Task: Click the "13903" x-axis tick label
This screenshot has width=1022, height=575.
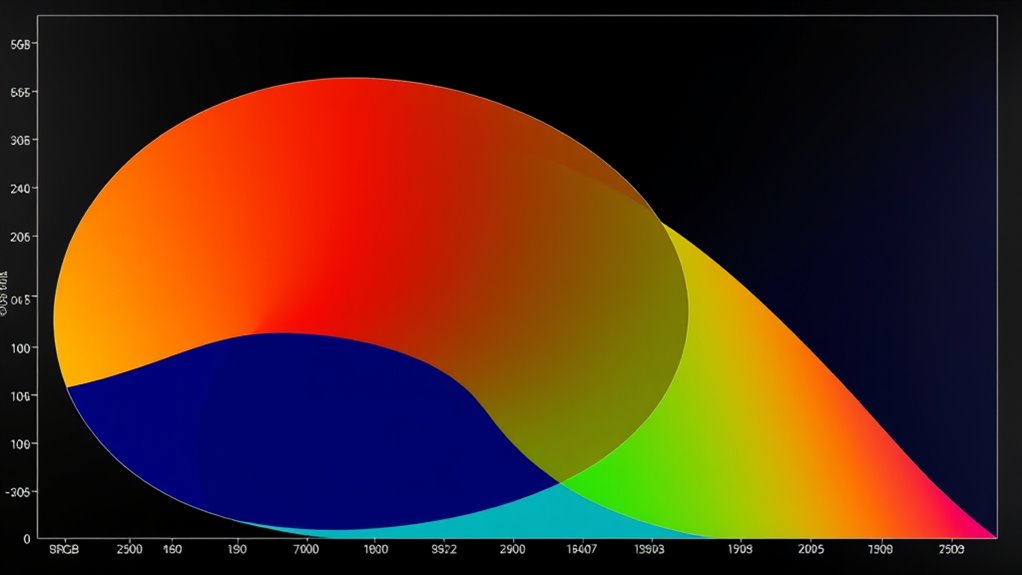Action: [649, 550]
